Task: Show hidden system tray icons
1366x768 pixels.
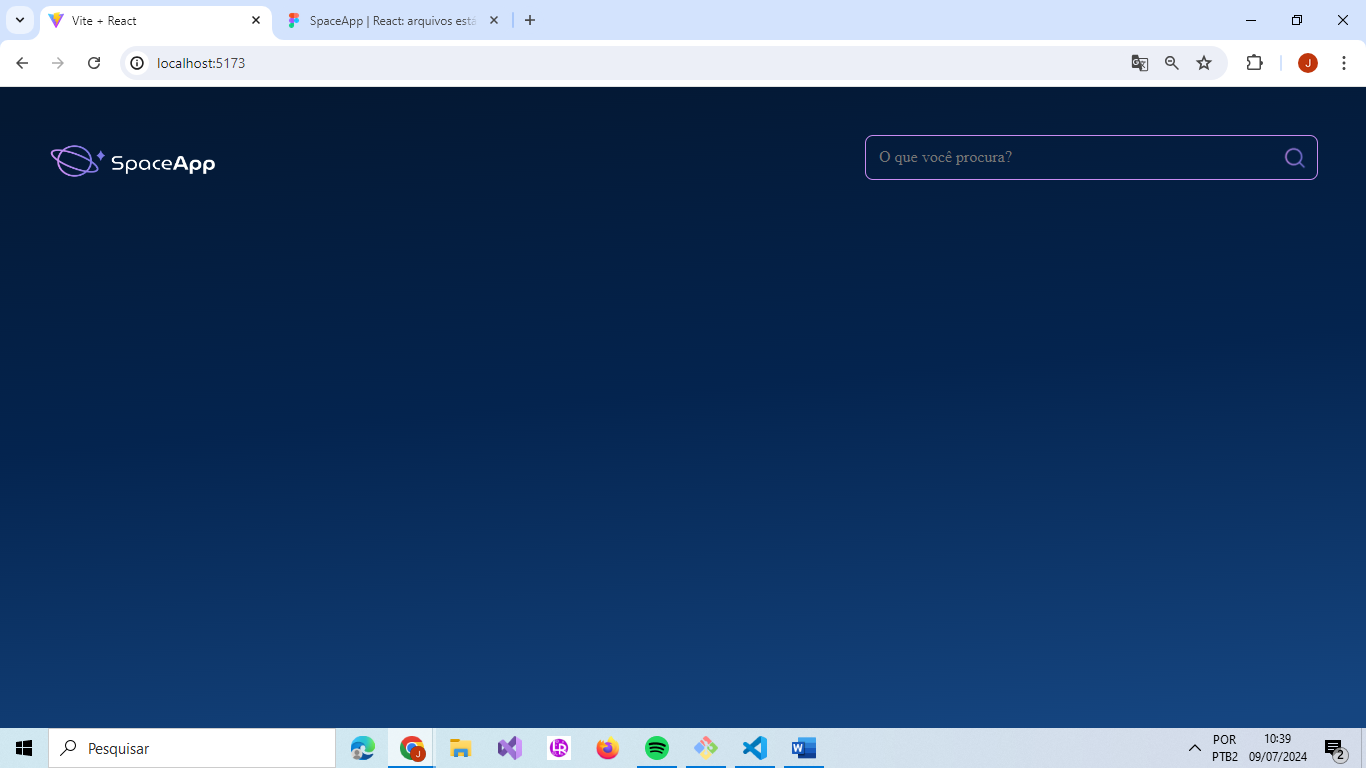Action: [1194, 748]
